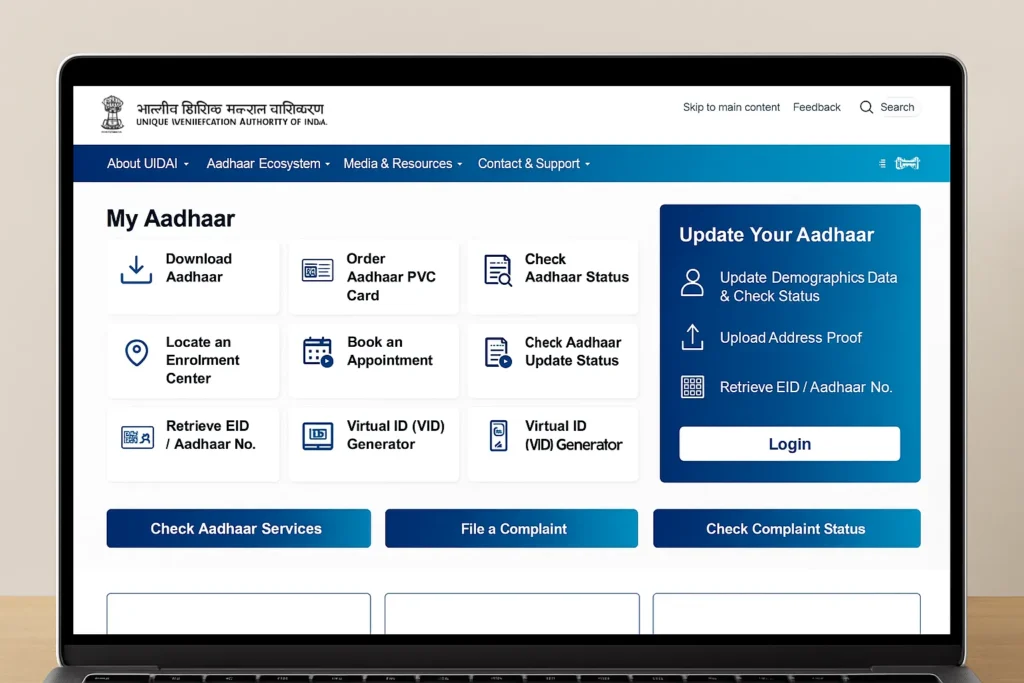The height and width of the screenshot is (683, 1024).
Task: Click the Upload Address Proof link
Action: (x=791, y=338)
